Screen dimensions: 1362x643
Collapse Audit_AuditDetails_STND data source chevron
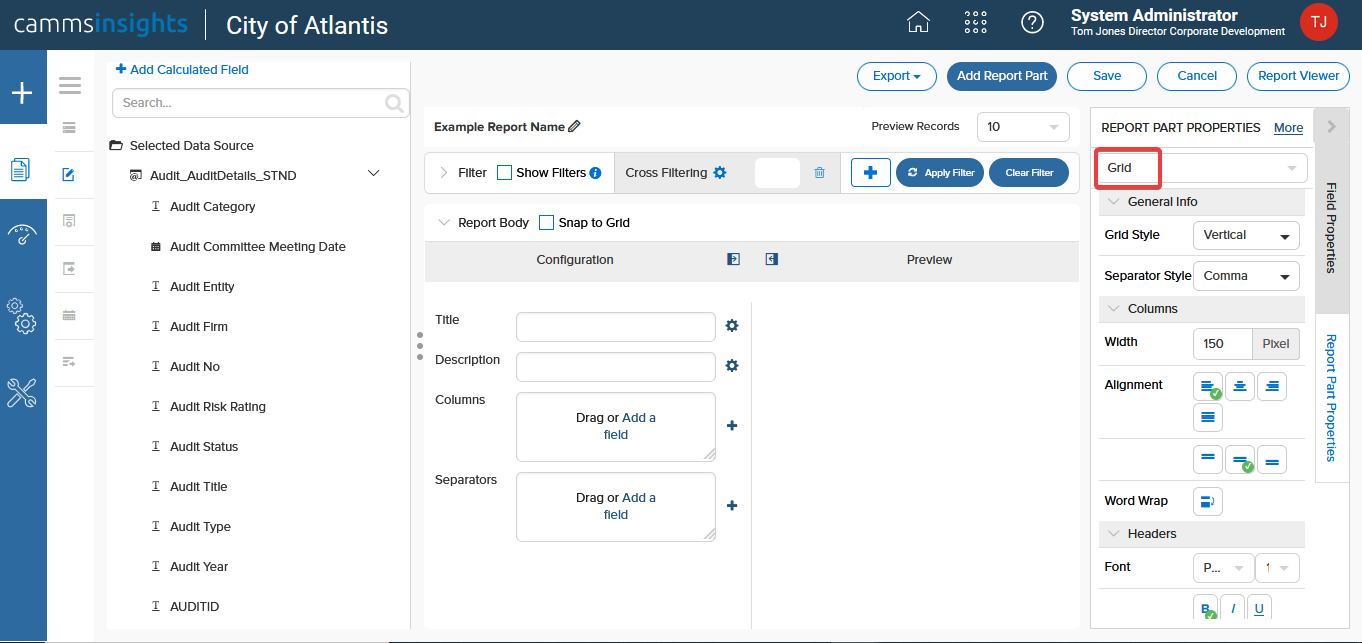point(374,174)
